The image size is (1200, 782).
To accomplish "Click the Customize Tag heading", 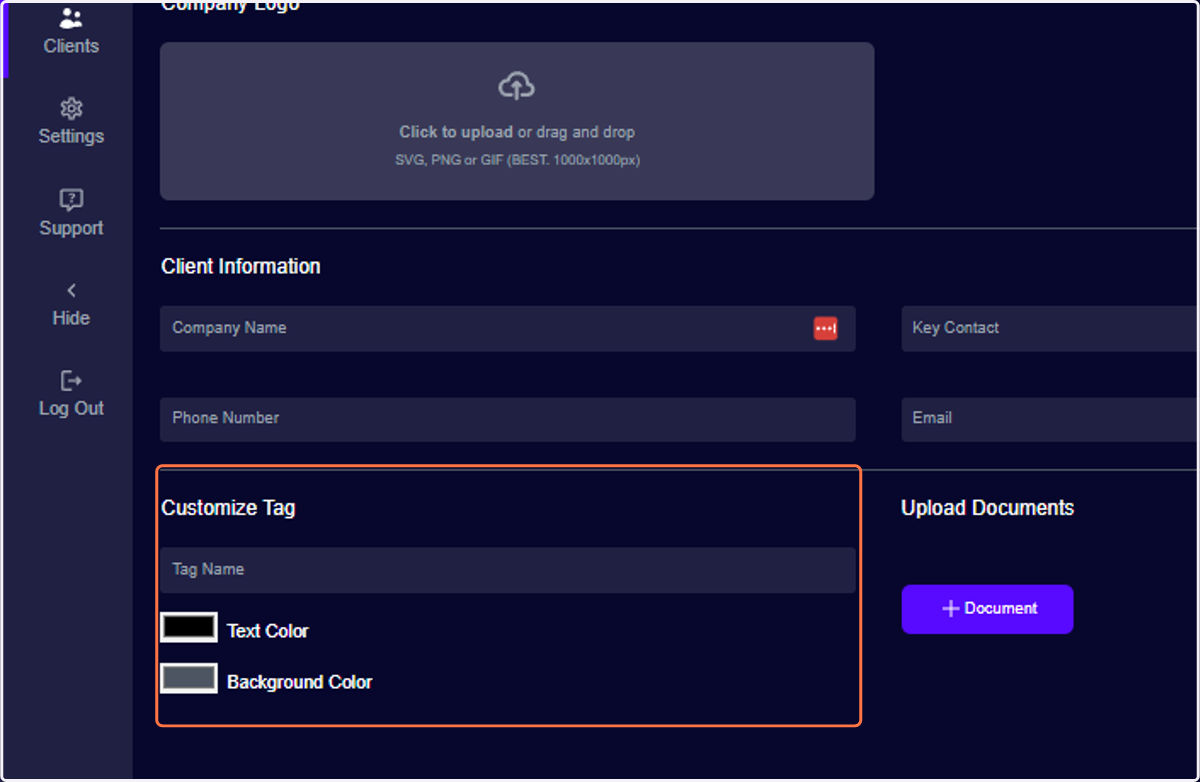I will coord(228,508).
